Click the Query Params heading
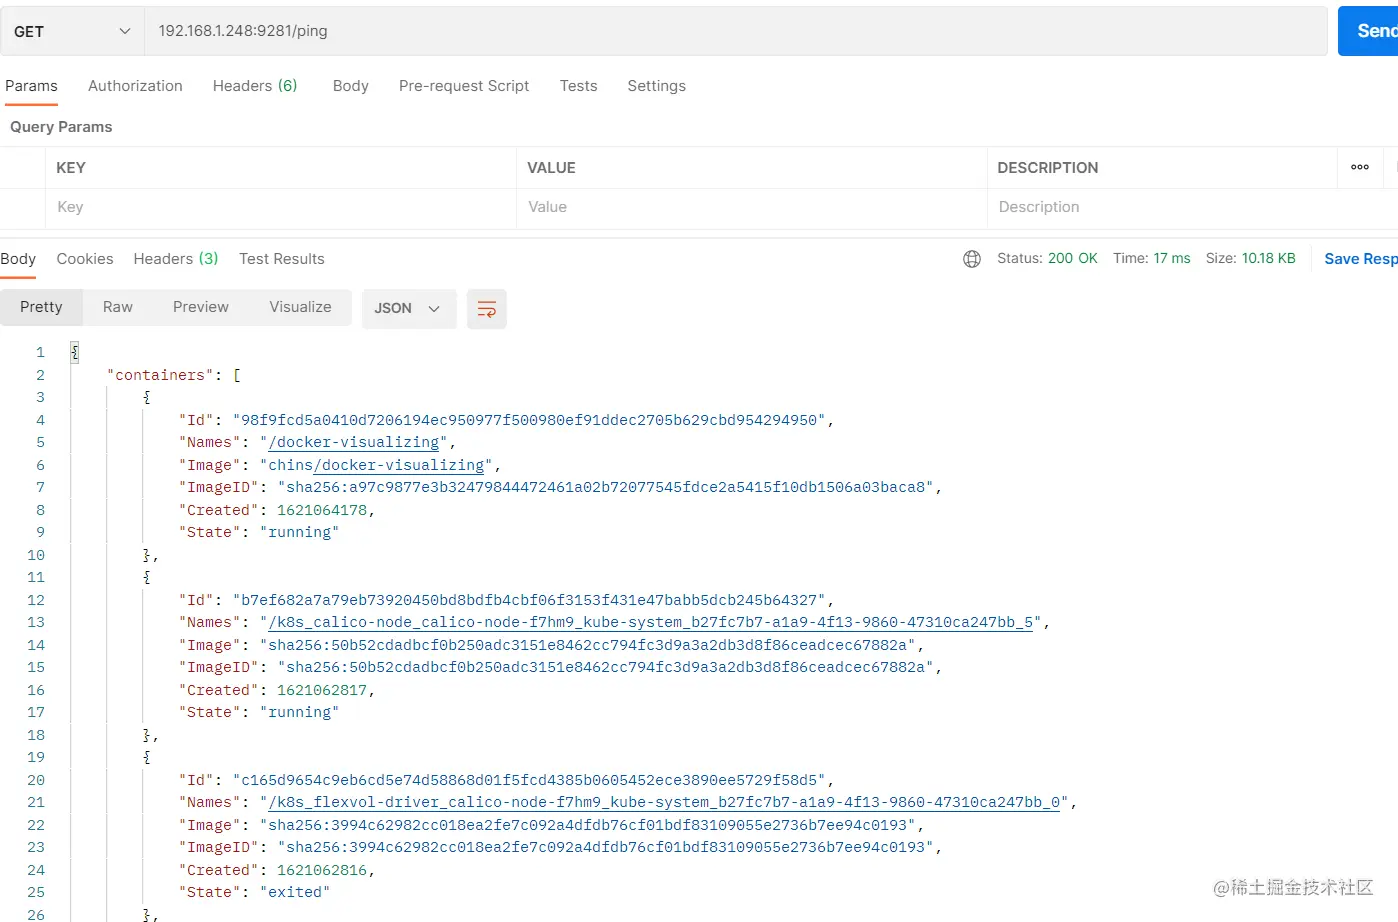Viewport: 1398px width, 922px height. click(x=61, y=127)
